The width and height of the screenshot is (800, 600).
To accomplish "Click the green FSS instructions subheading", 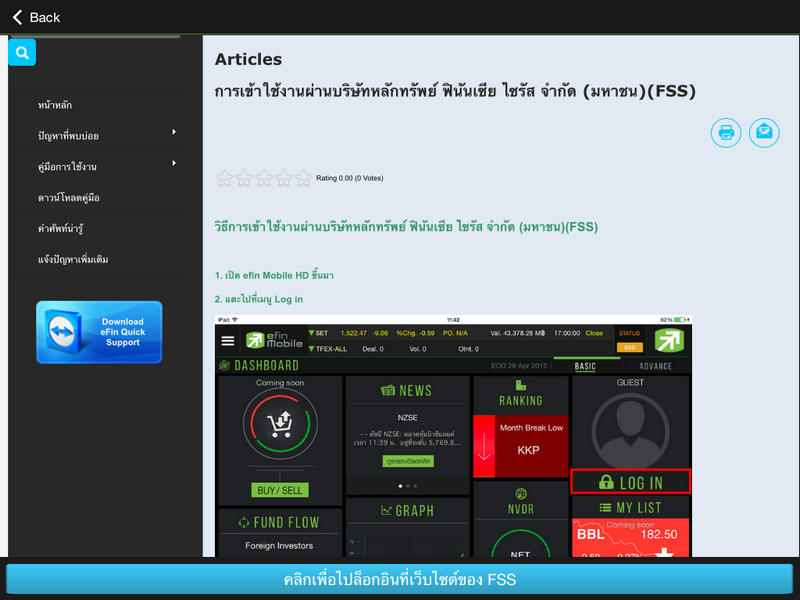I will [406, 227].
